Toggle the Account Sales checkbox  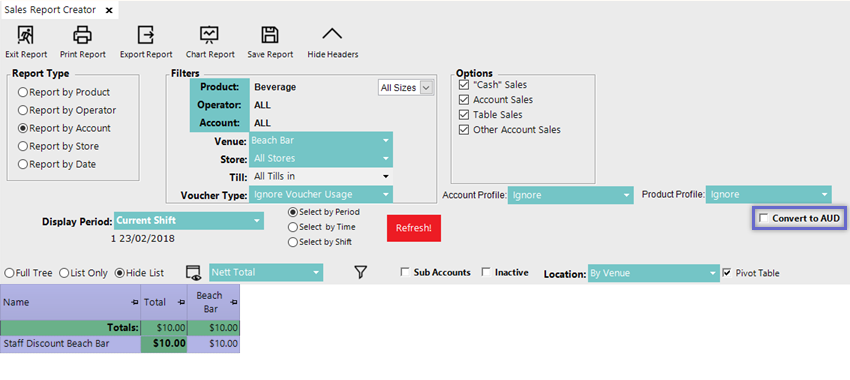tap(463, 100)
